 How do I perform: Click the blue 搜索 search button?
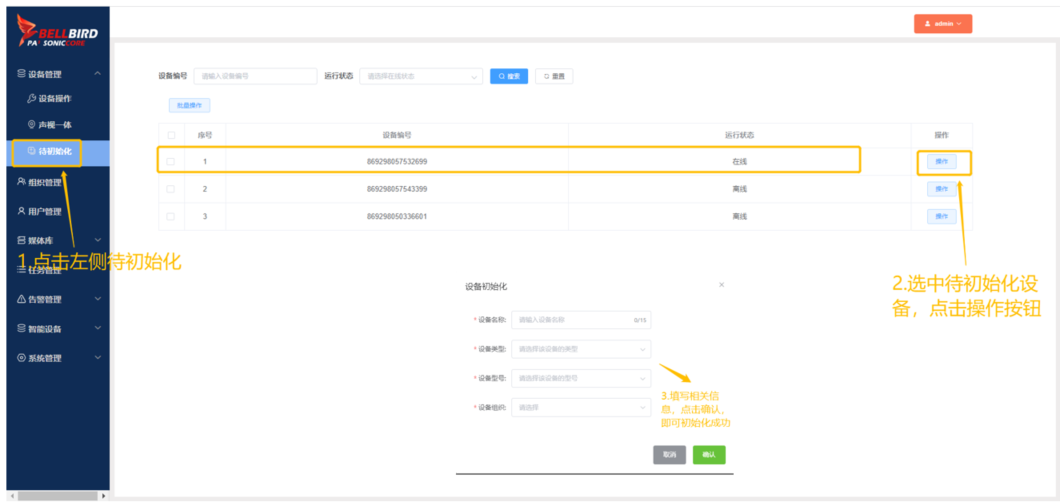coord(508,76)
